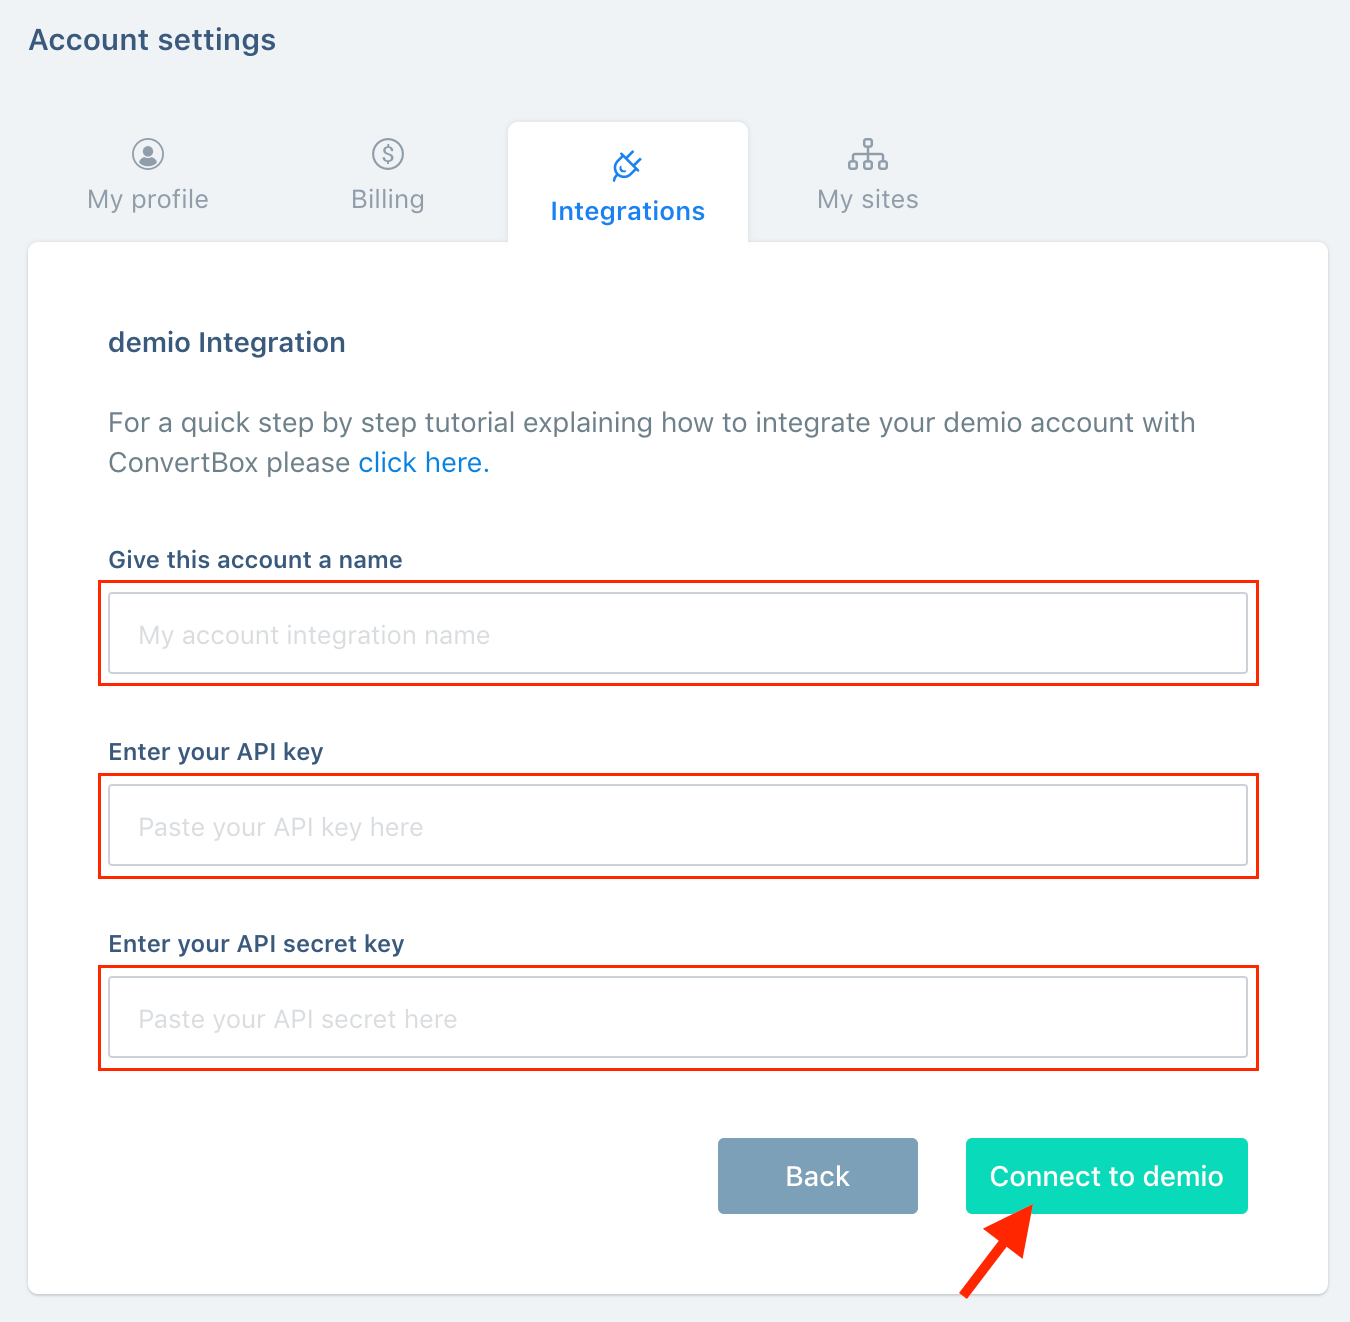Click the 'Give this account a name' label
1350x1322 pixels.
pyautogui.click(x=255, y=560)
